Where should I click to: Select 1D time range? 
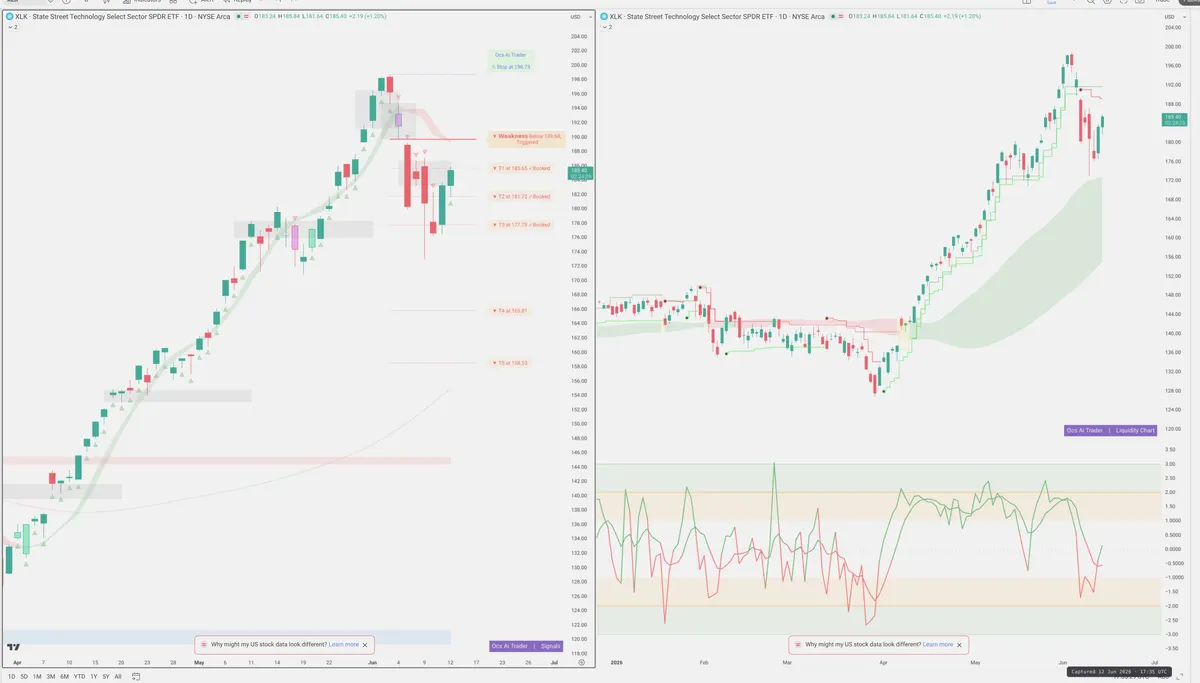(x=11, y=677)
